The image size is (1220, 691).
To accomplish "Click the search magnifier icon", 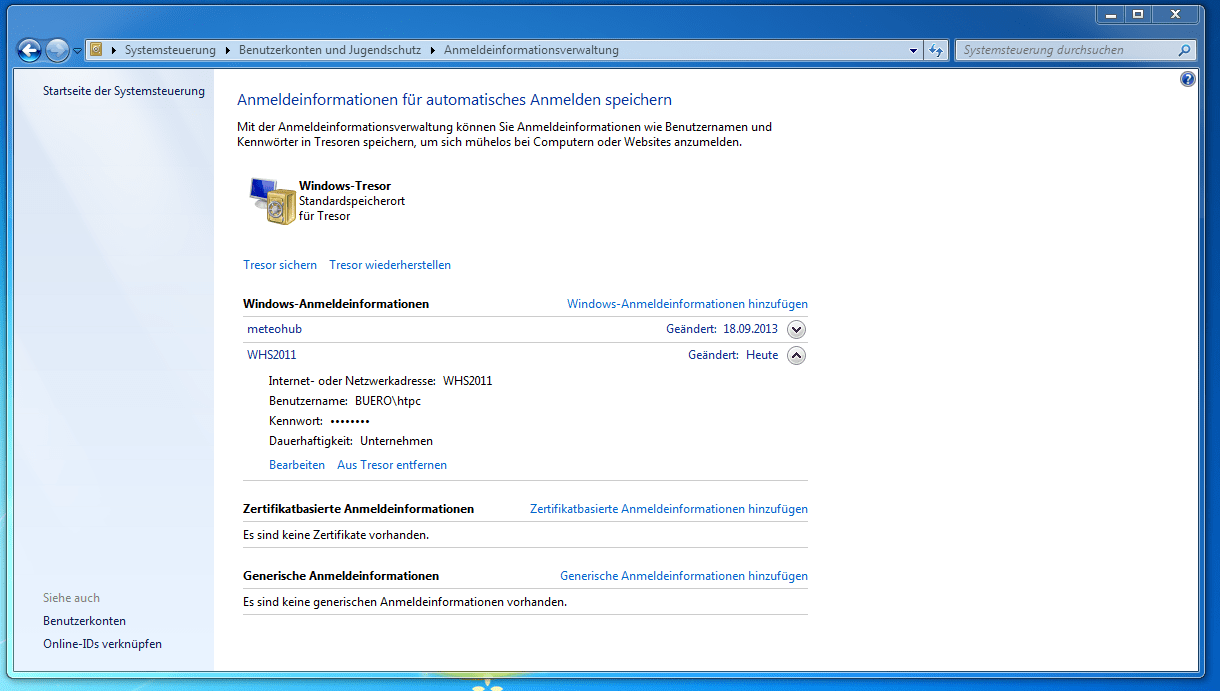I will coord(1185,50).
